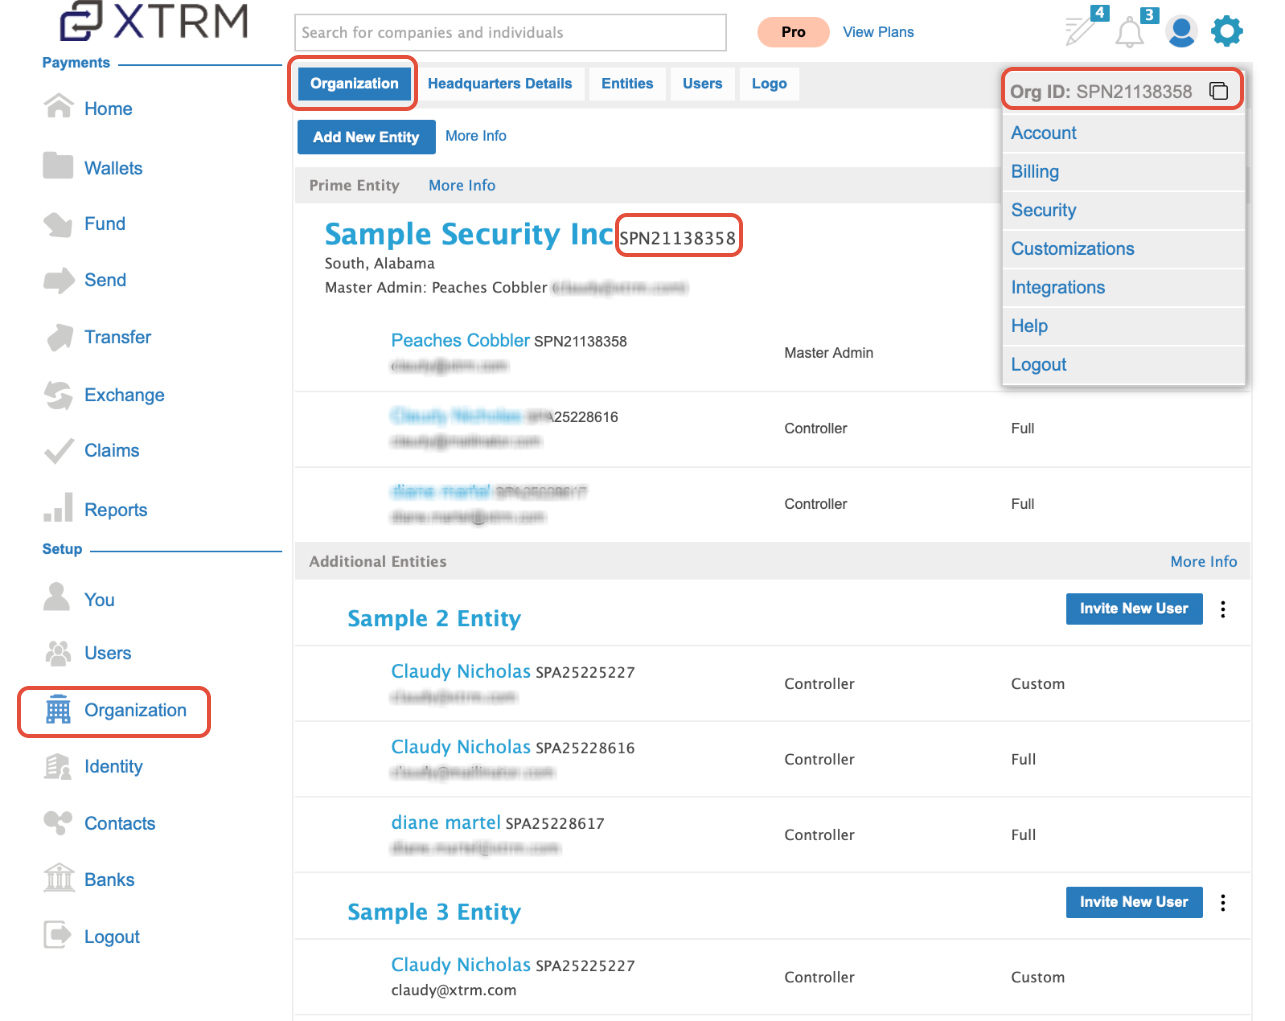Click 'claudy@xtrm.com' email under Sample 3 Entity
The image size is (1285, 1021).
point(454,990)
